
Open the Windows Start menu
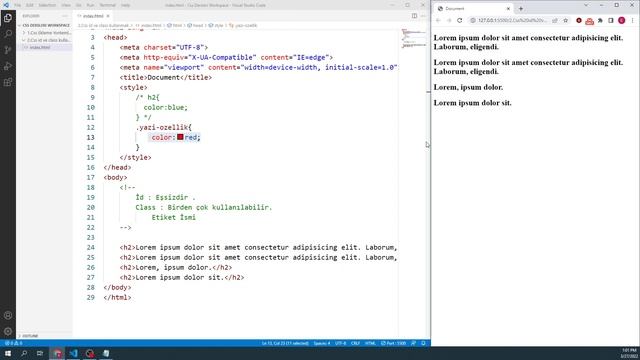tap(8, 353)
